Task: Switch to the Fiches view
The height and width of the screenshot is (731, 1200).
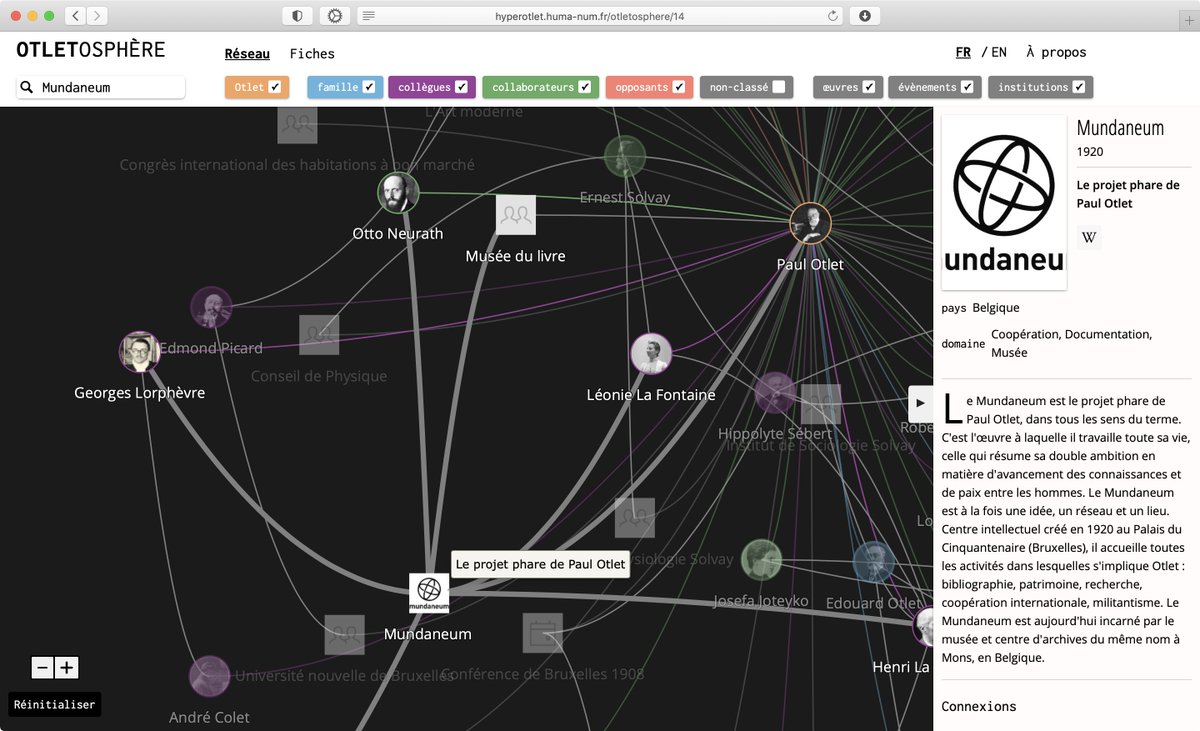Action: [312, 54]
